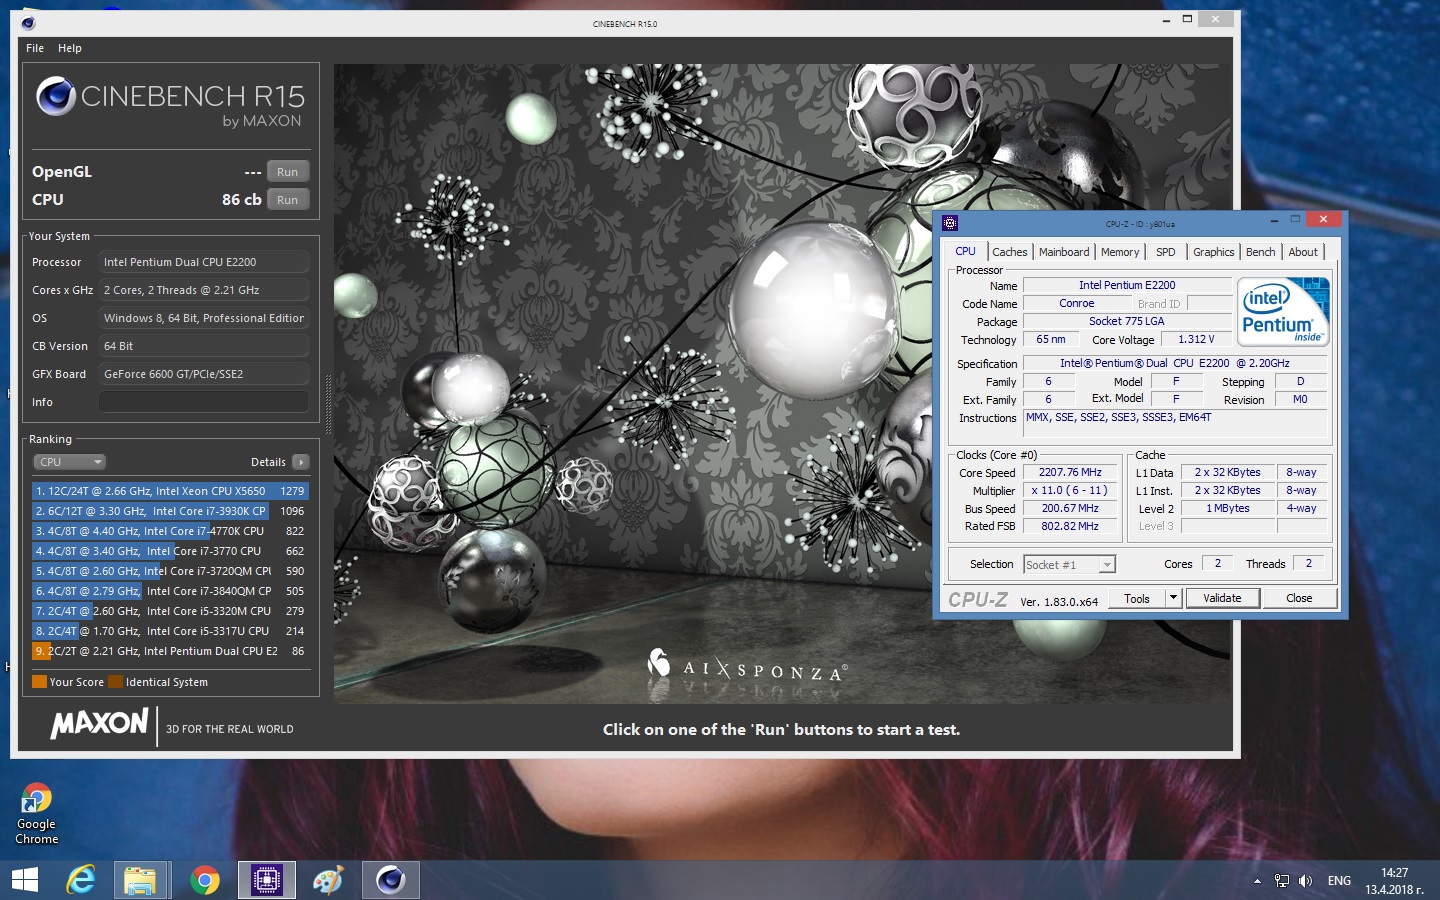This screenshot has width=1440, height=900.
Task: Switch to Mainboard tab in CPU-Z
Action: point(1064,252)
